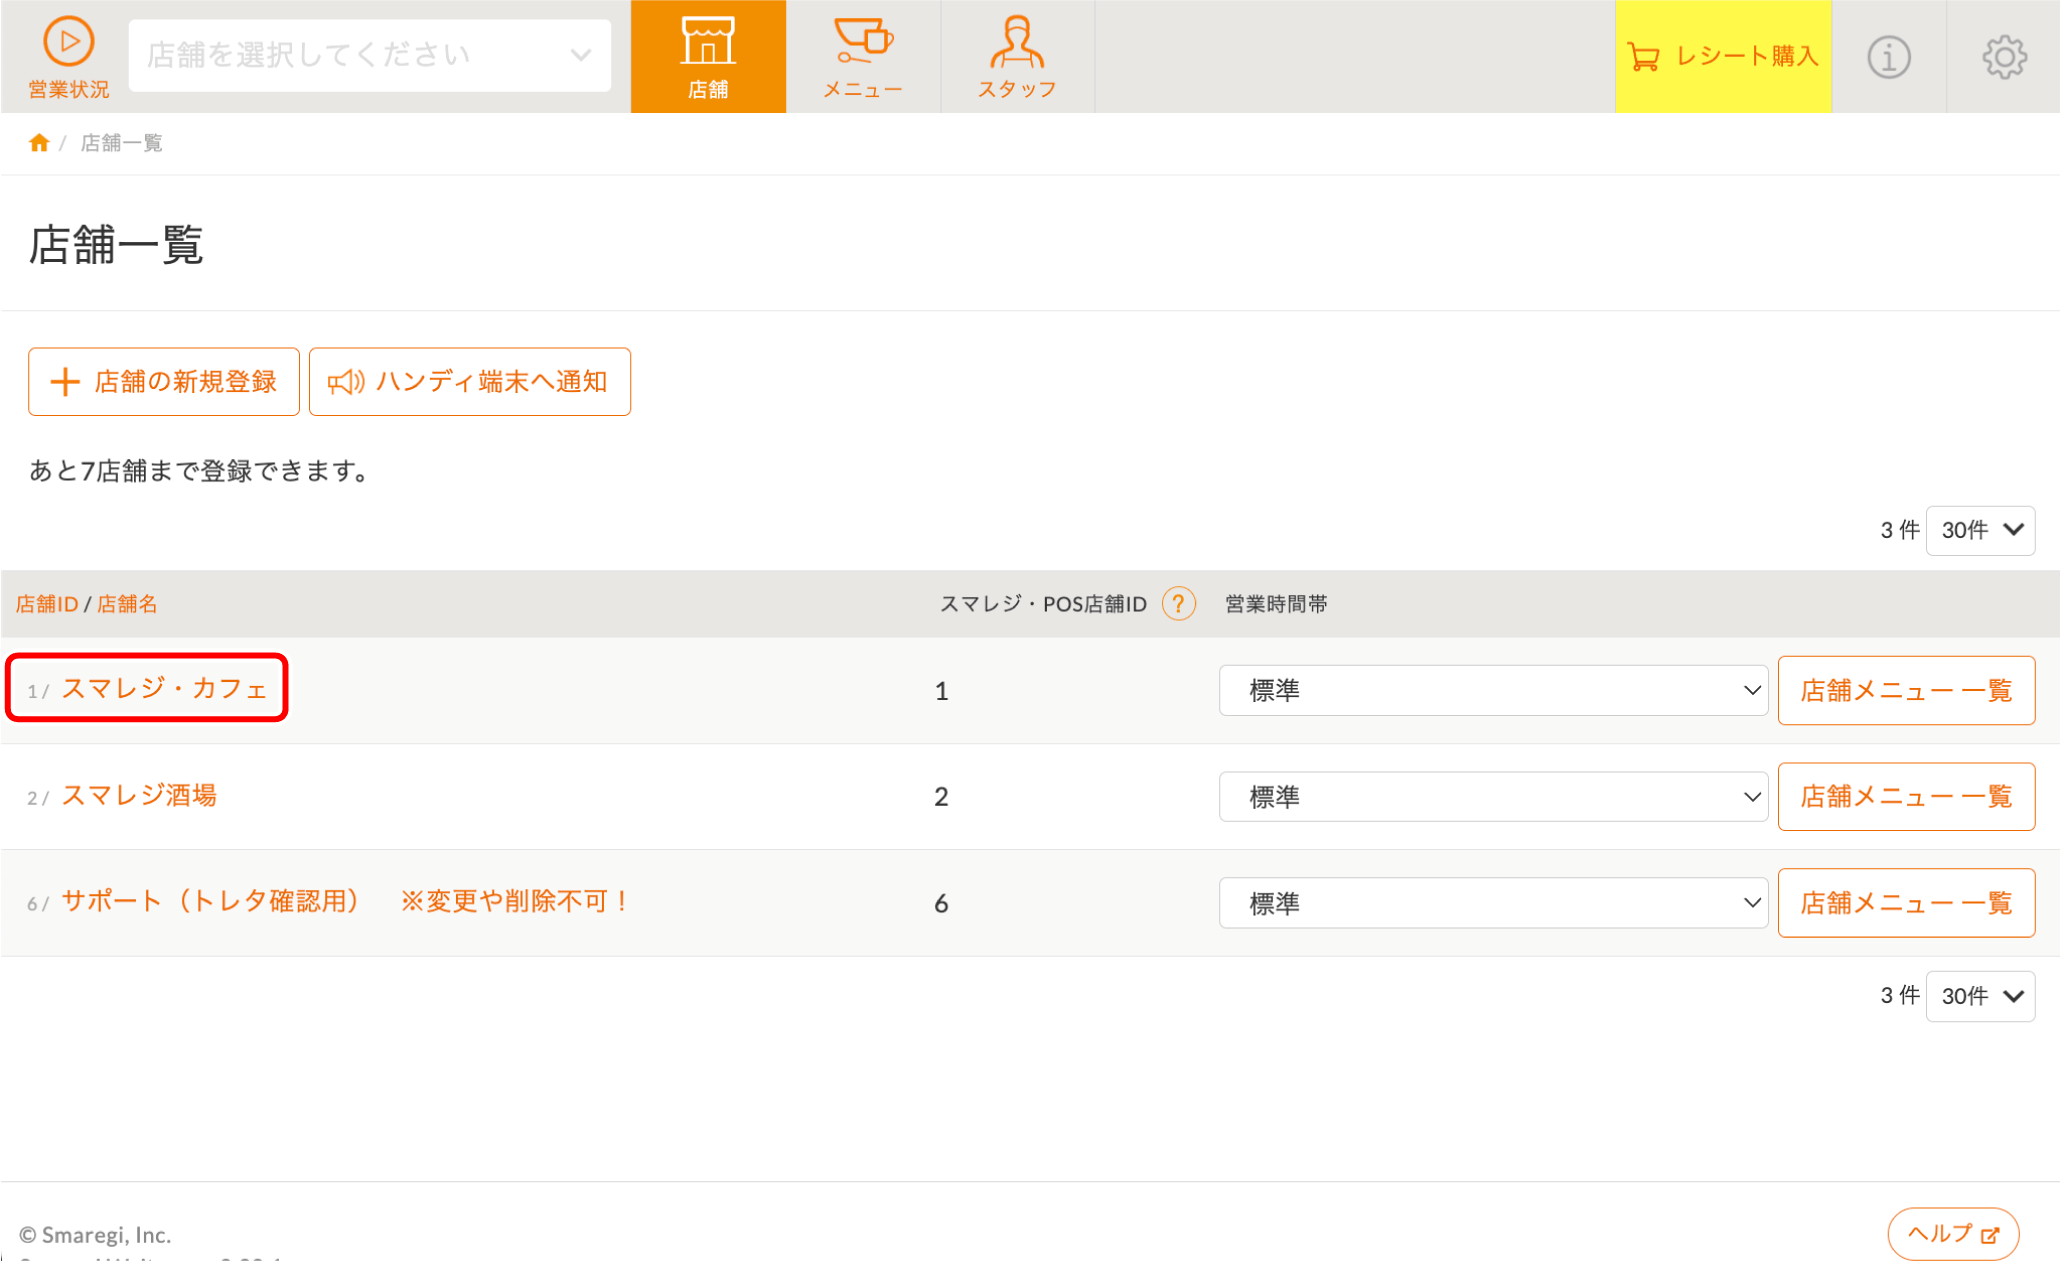Image resolution: width=2060 pixels, height=1261 pixels.
Task: Click the home breadcrumb icon
Action: [x=39, y=143]
